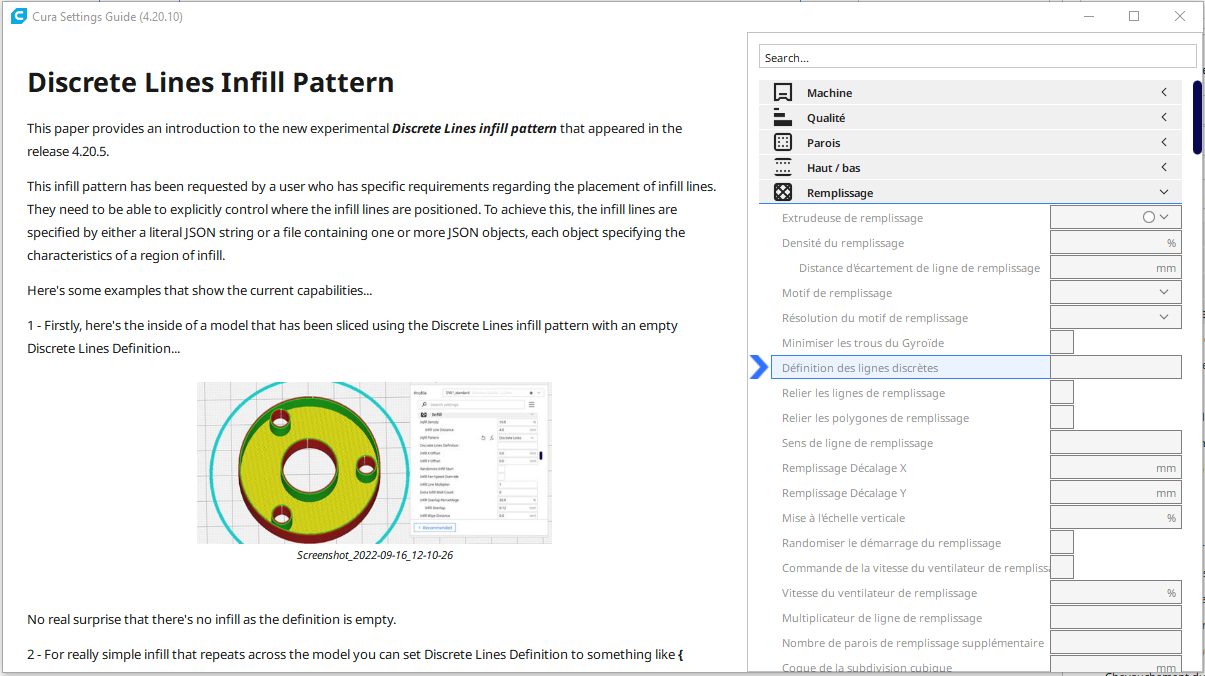Click Multiplicateur de ligne de remplissage field
Viewport: 1205px width, 676px height.
(x=1116, y=617)
